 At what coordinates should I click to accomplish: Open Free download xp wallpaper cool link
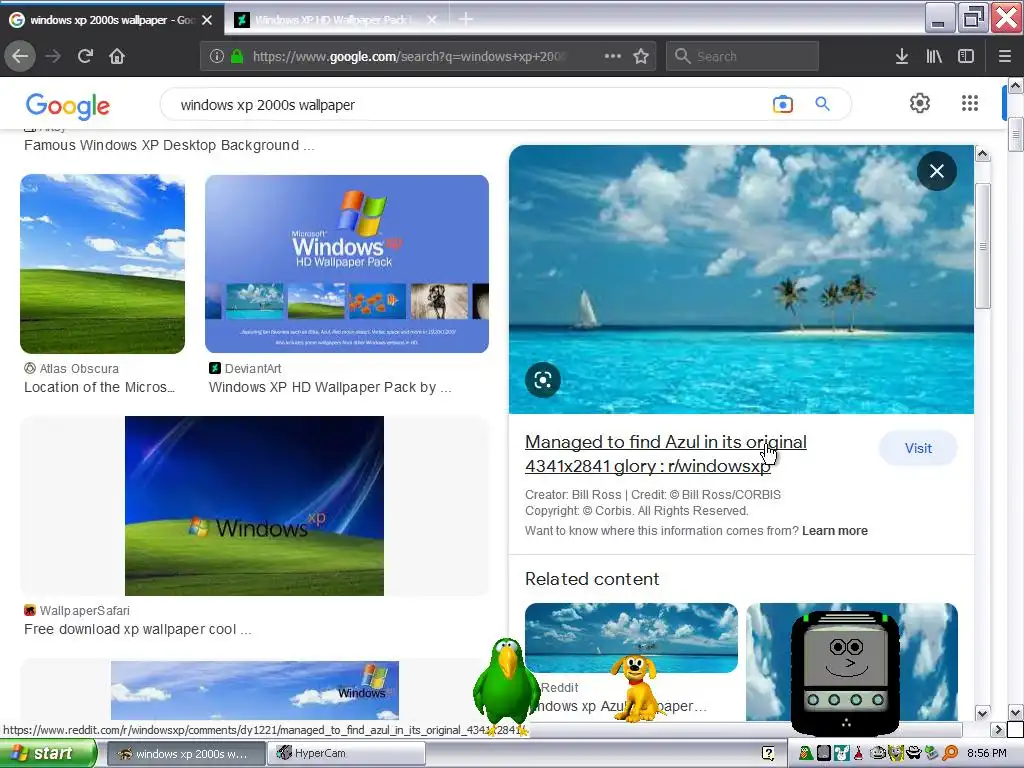click(138, 630)
